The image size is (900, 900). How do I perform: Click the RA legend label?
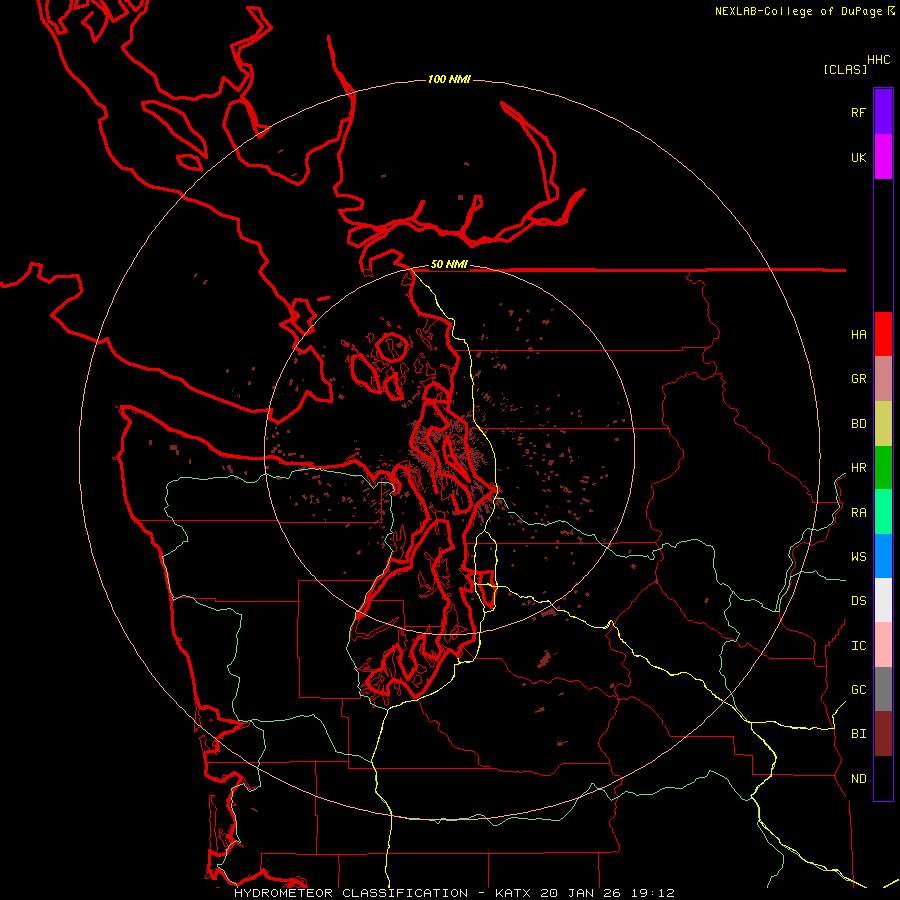(858, 513)
